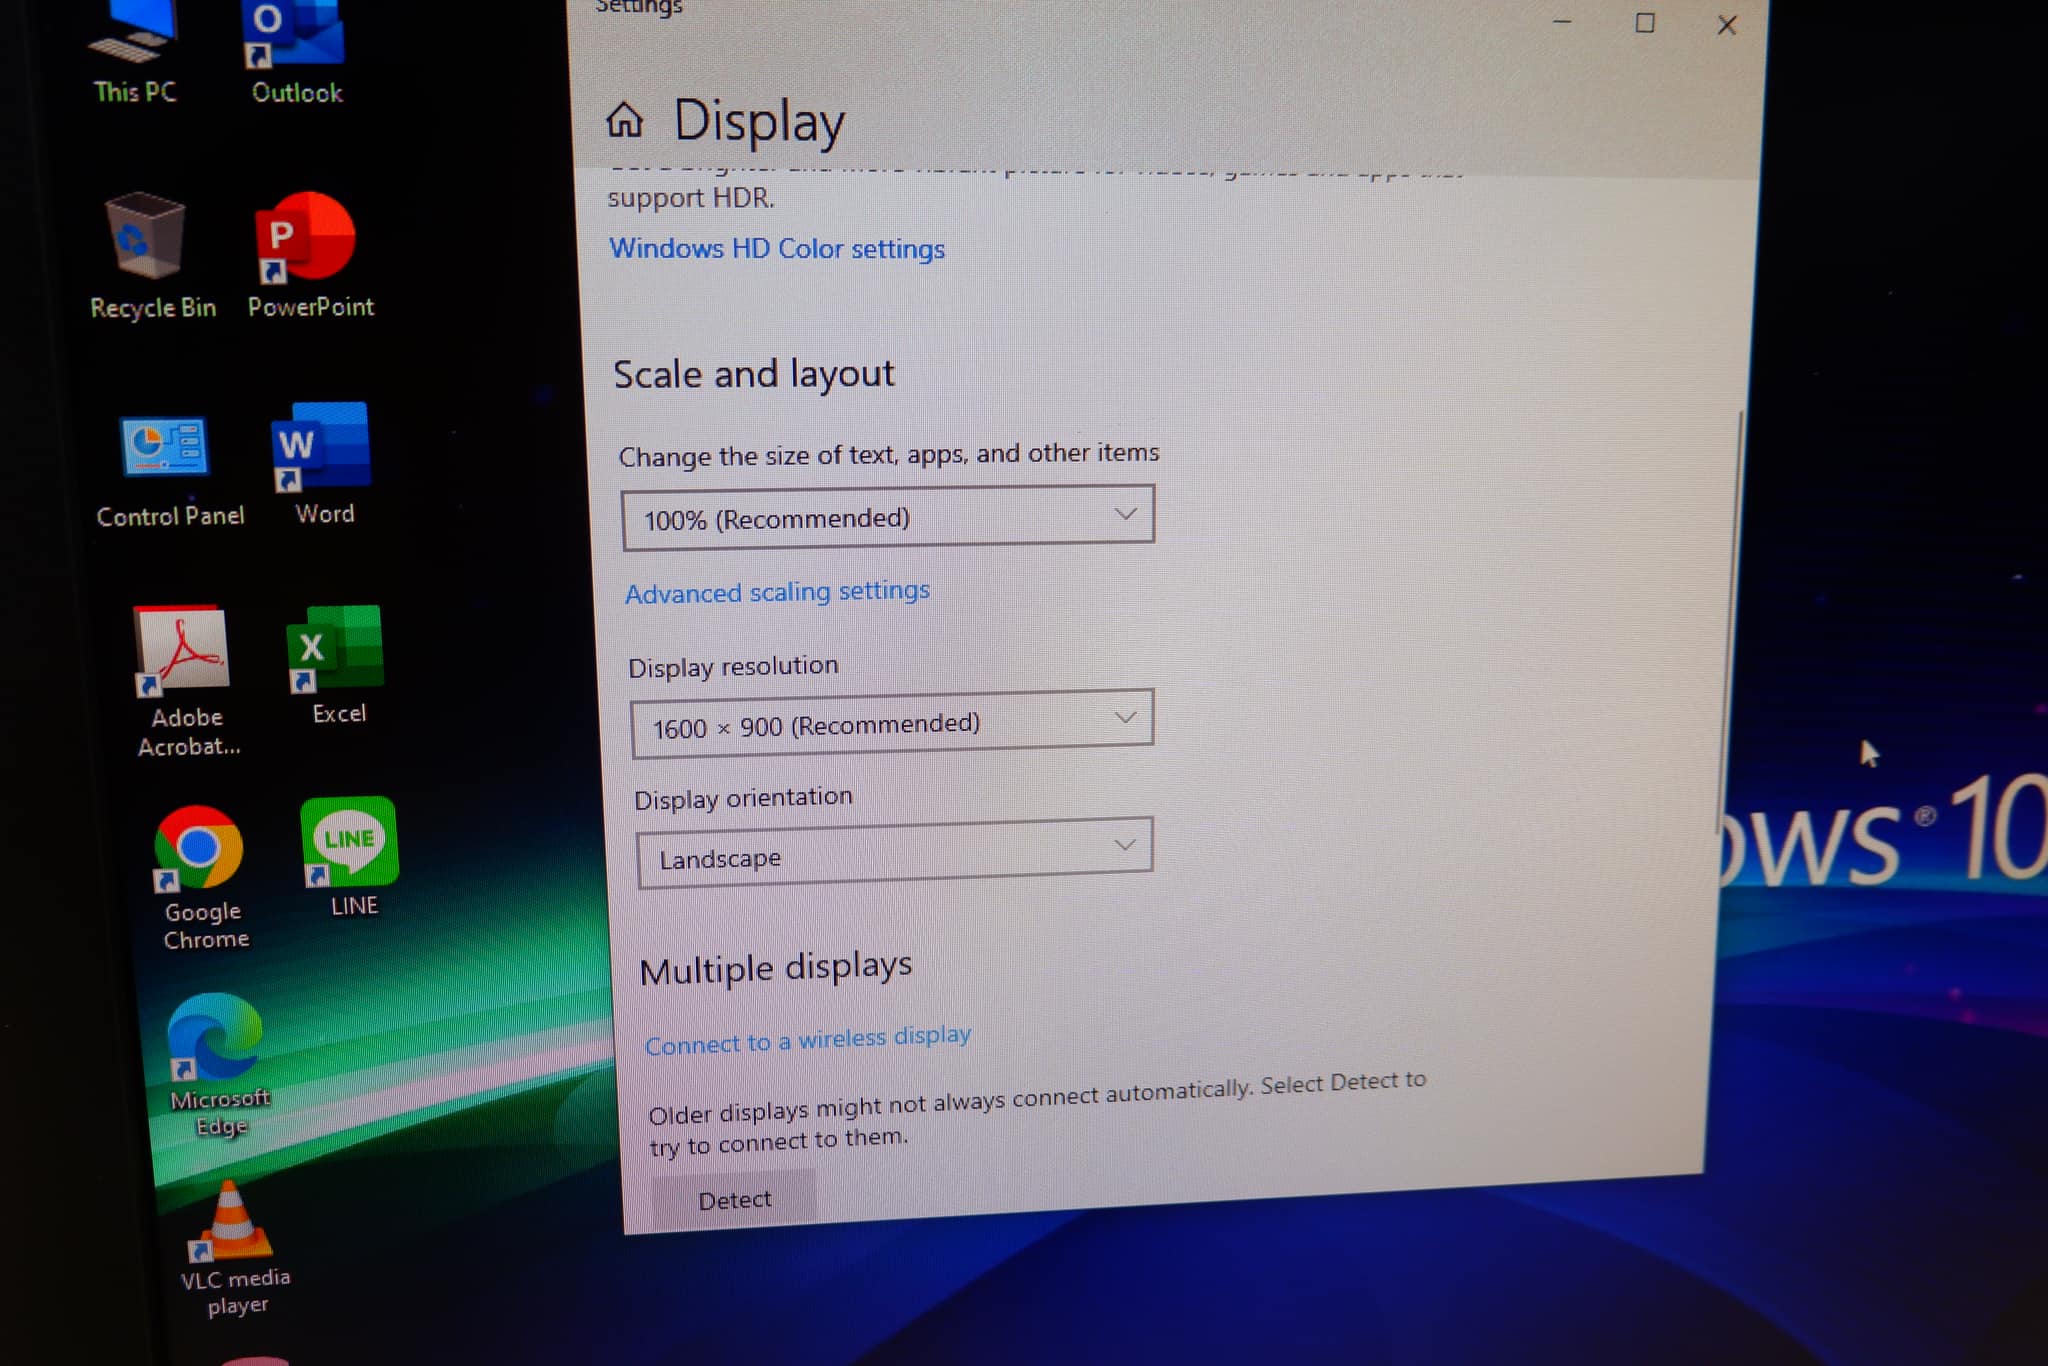Screen dimensions: 2048x1366
Task: Select the Microsoft Edge desktop shortcut
Action: 215,1040
